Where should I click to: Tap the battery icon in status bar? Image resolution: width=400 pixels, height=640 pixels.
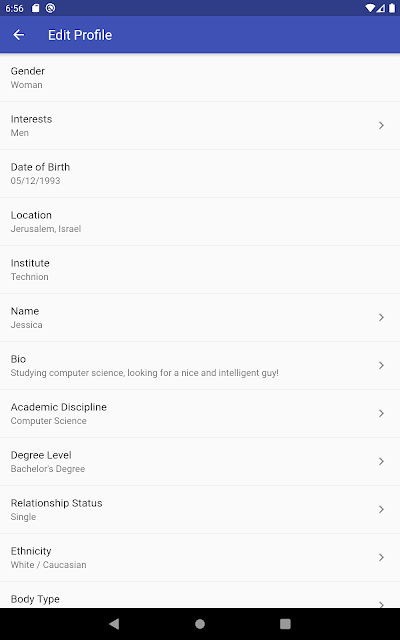[x=392, y=8]
